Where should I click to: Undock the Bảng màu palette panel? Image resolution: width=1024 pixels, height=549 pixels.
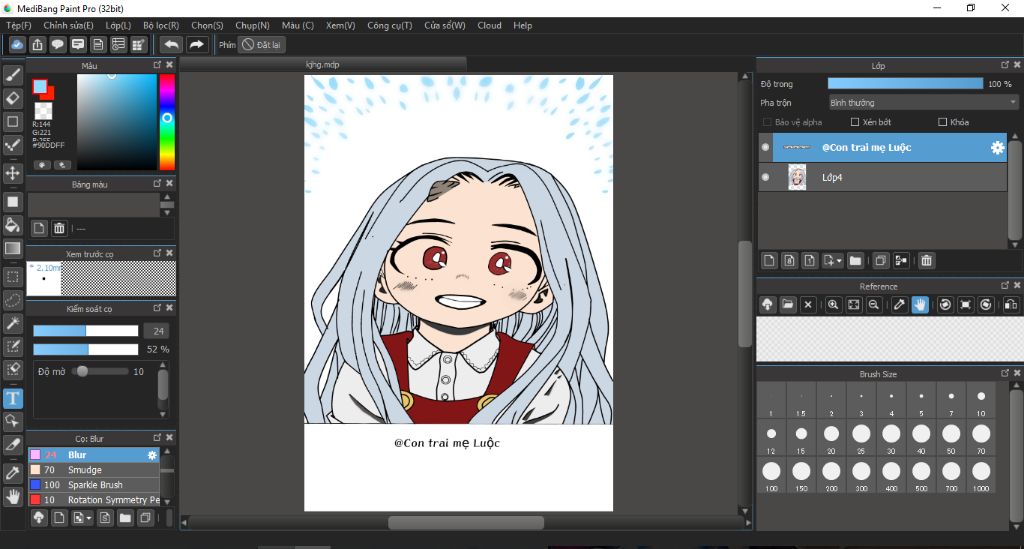tap(157, 183)
